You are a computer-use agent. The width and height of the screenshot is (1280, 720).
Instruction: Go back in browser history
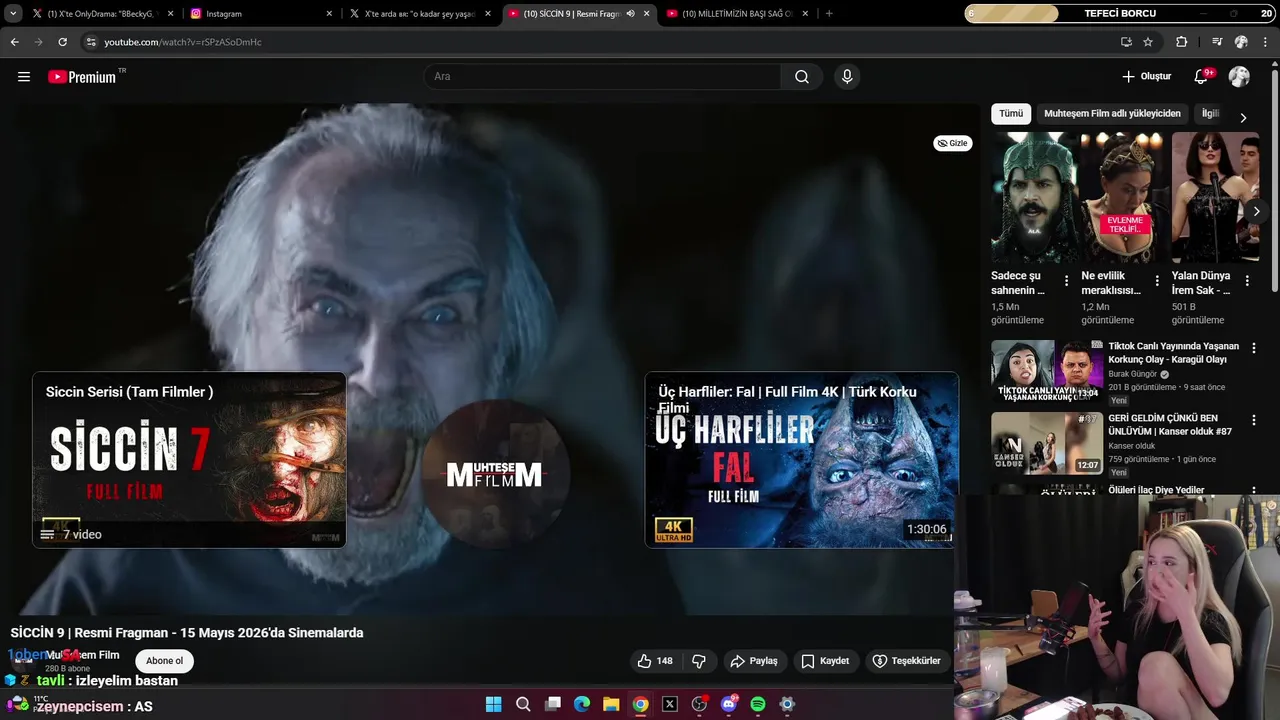click(x=14, y=42)
